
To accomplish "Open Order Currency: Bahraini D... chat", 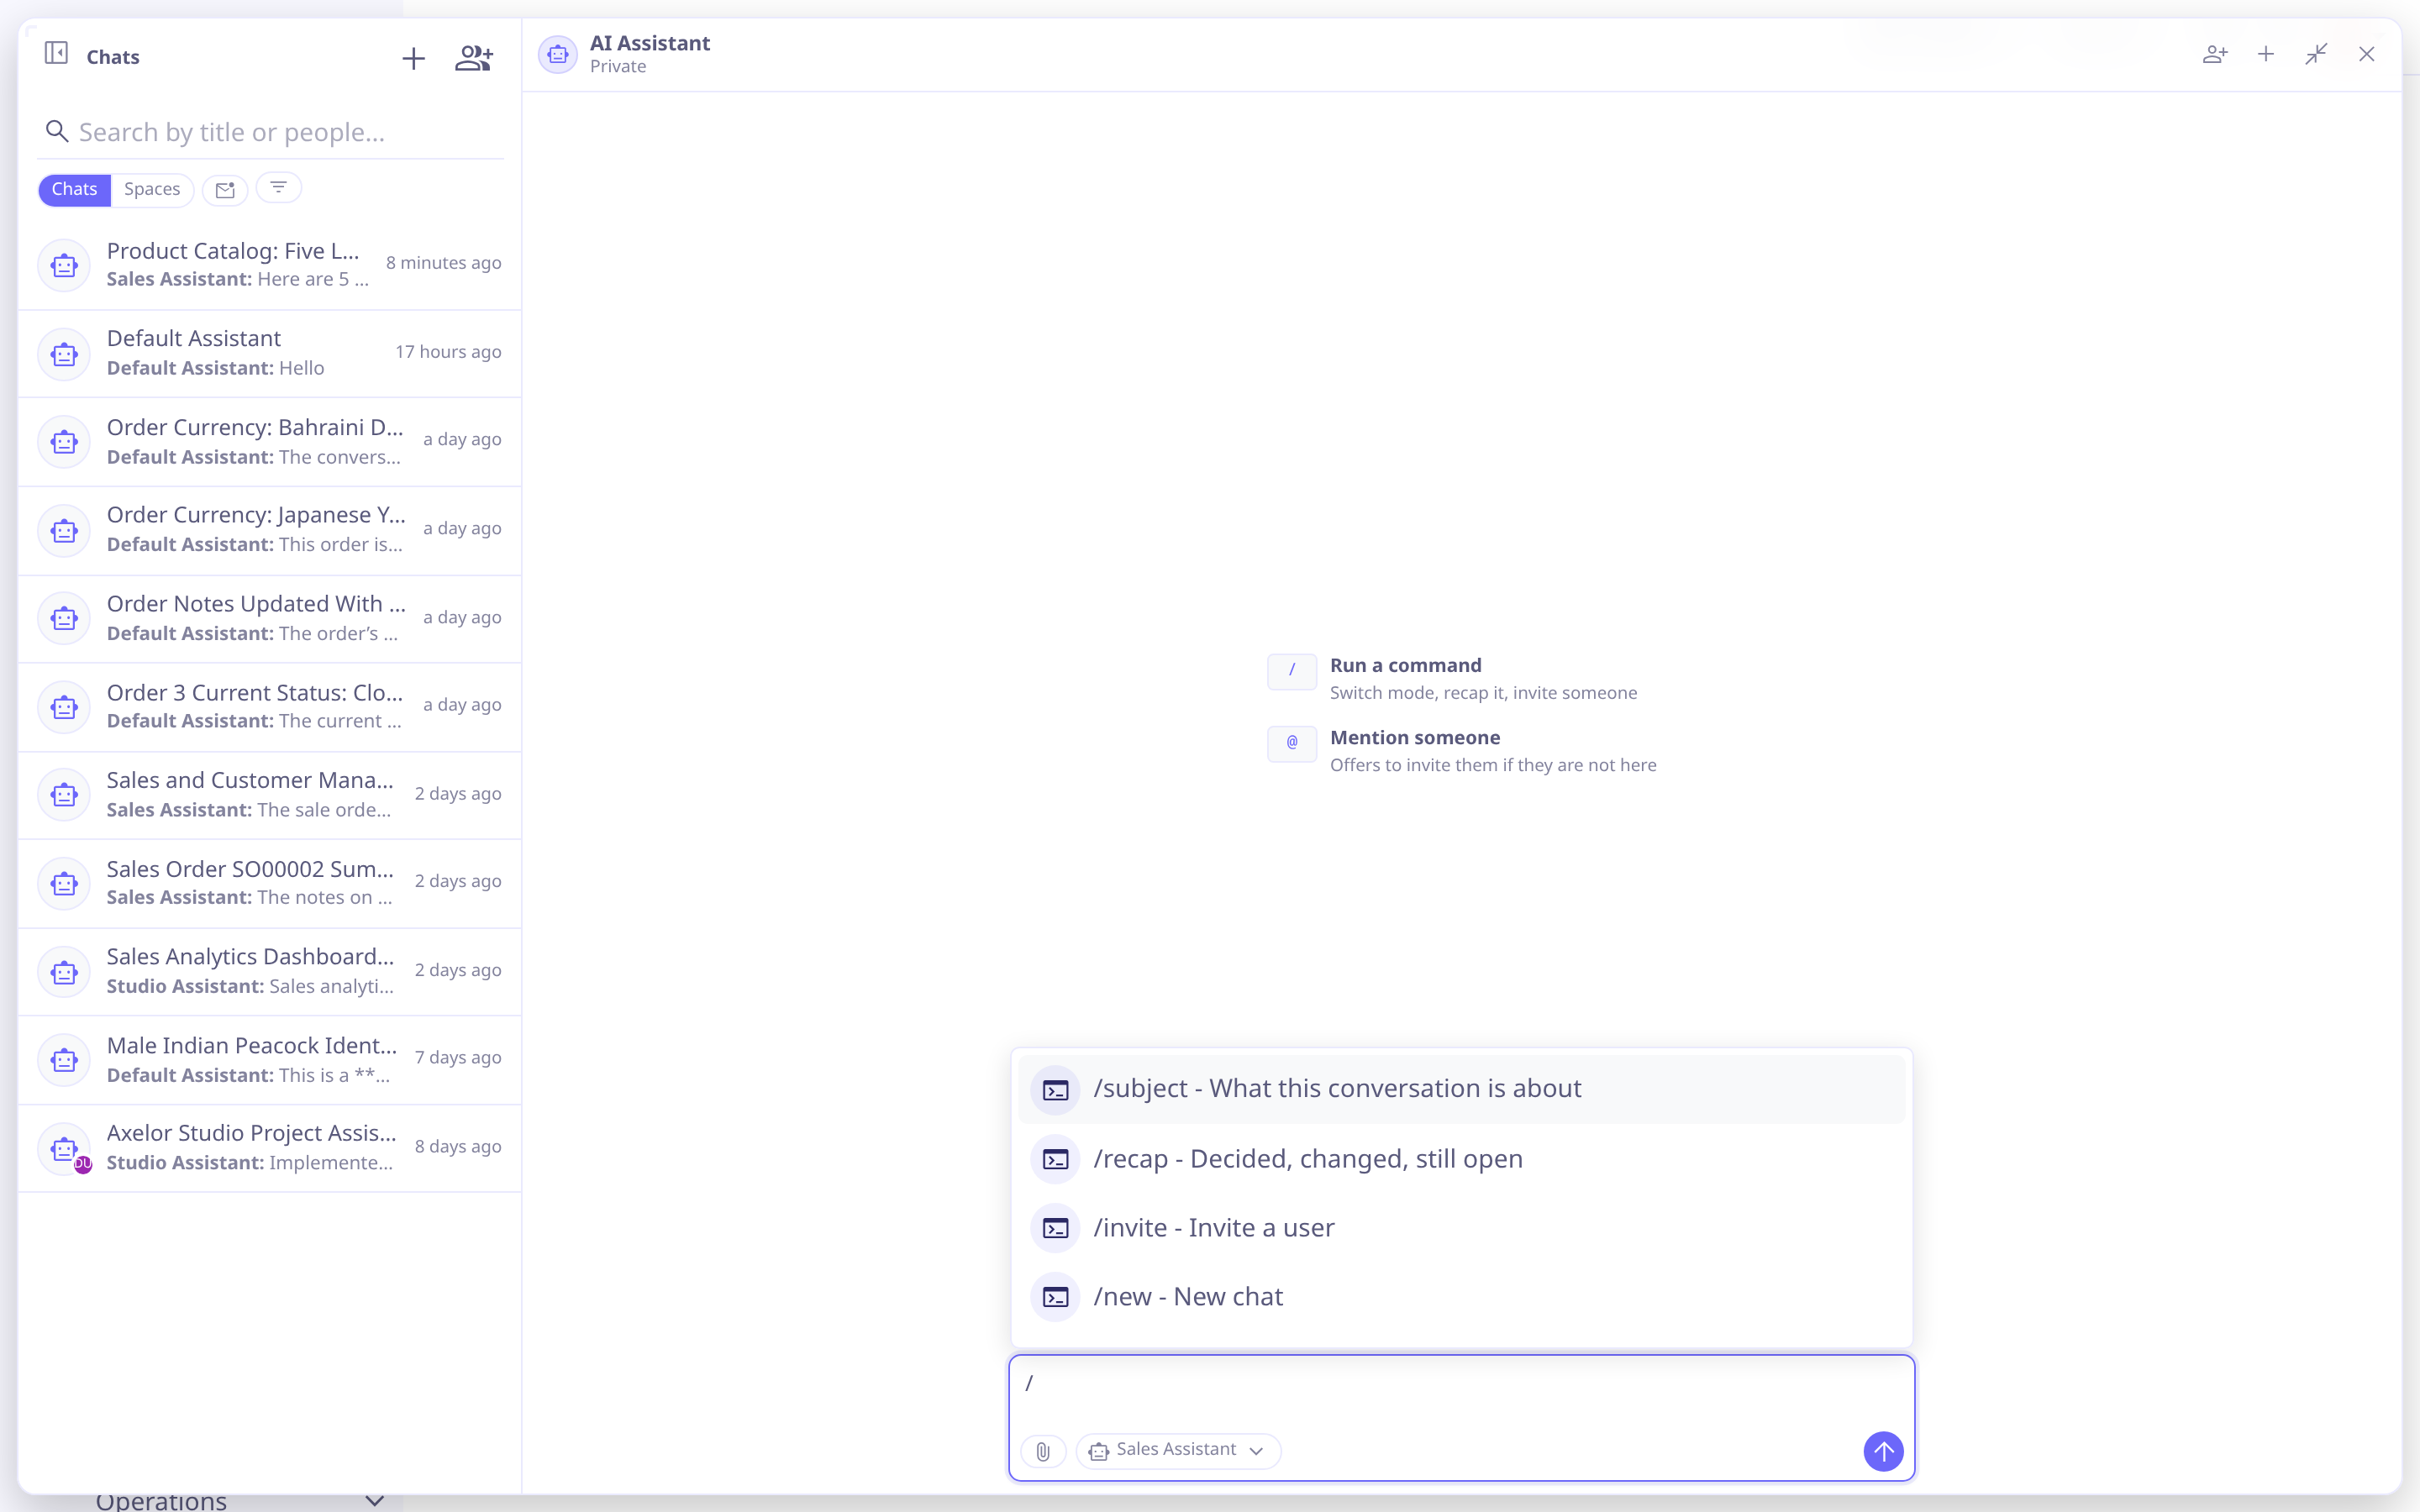I will [x=269, y=442].
